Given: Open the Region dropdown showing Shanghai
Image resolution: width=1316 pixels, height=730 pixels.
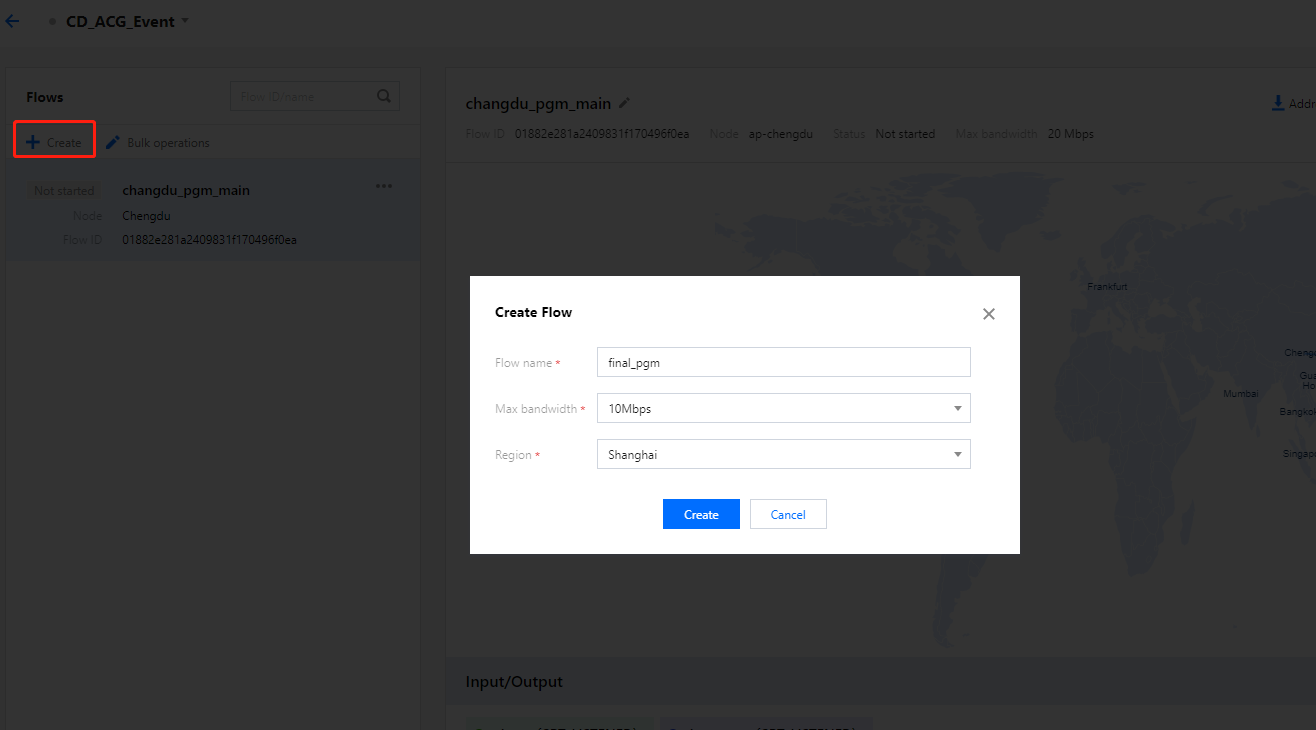Looking at the screenshot, I should pos(783,454).
